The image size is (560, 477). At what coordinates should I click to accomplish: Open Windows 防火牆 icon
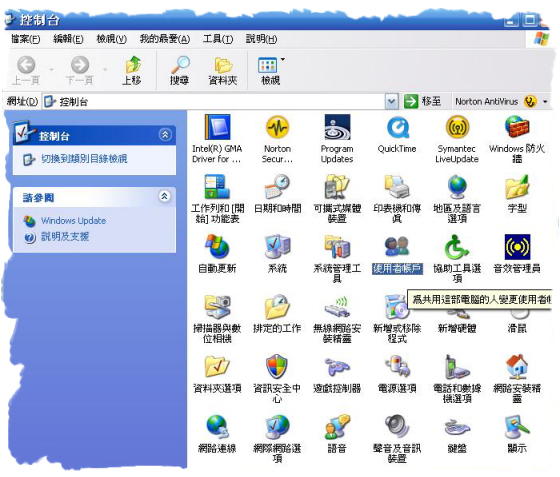click(517, 127)
